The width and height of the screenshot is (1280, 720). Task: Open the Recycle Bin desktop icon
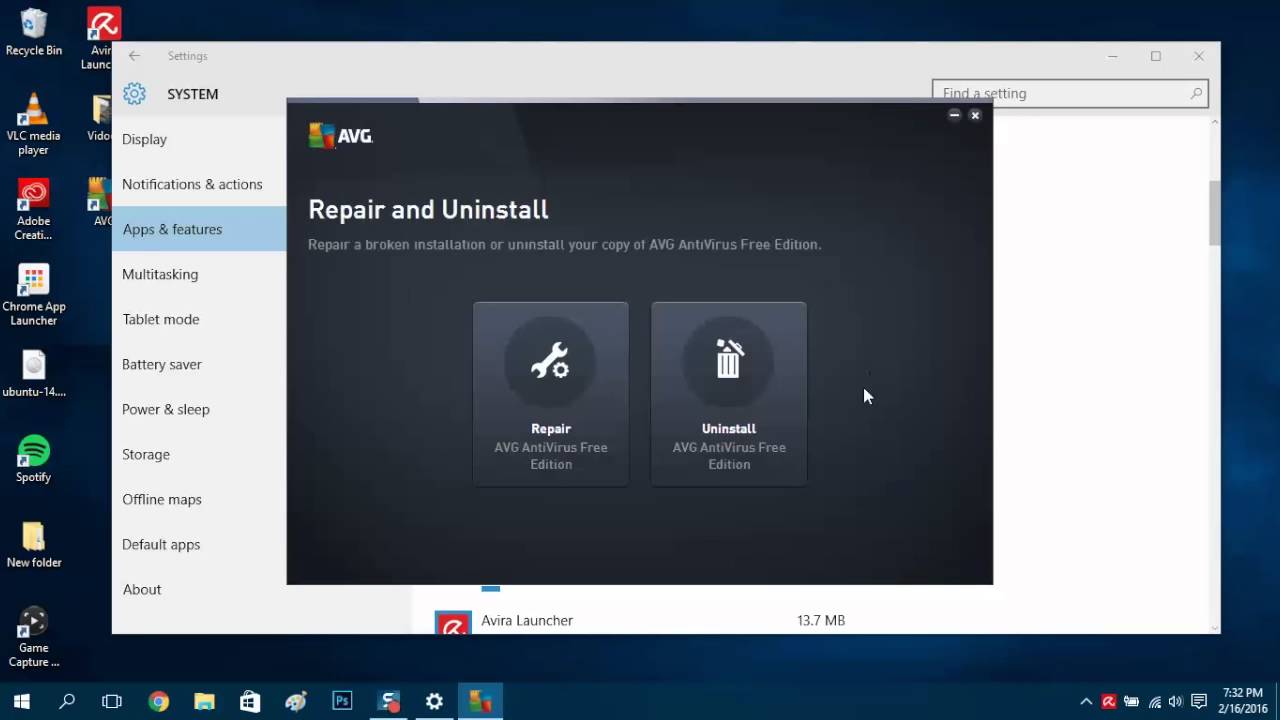click(33, 33)
